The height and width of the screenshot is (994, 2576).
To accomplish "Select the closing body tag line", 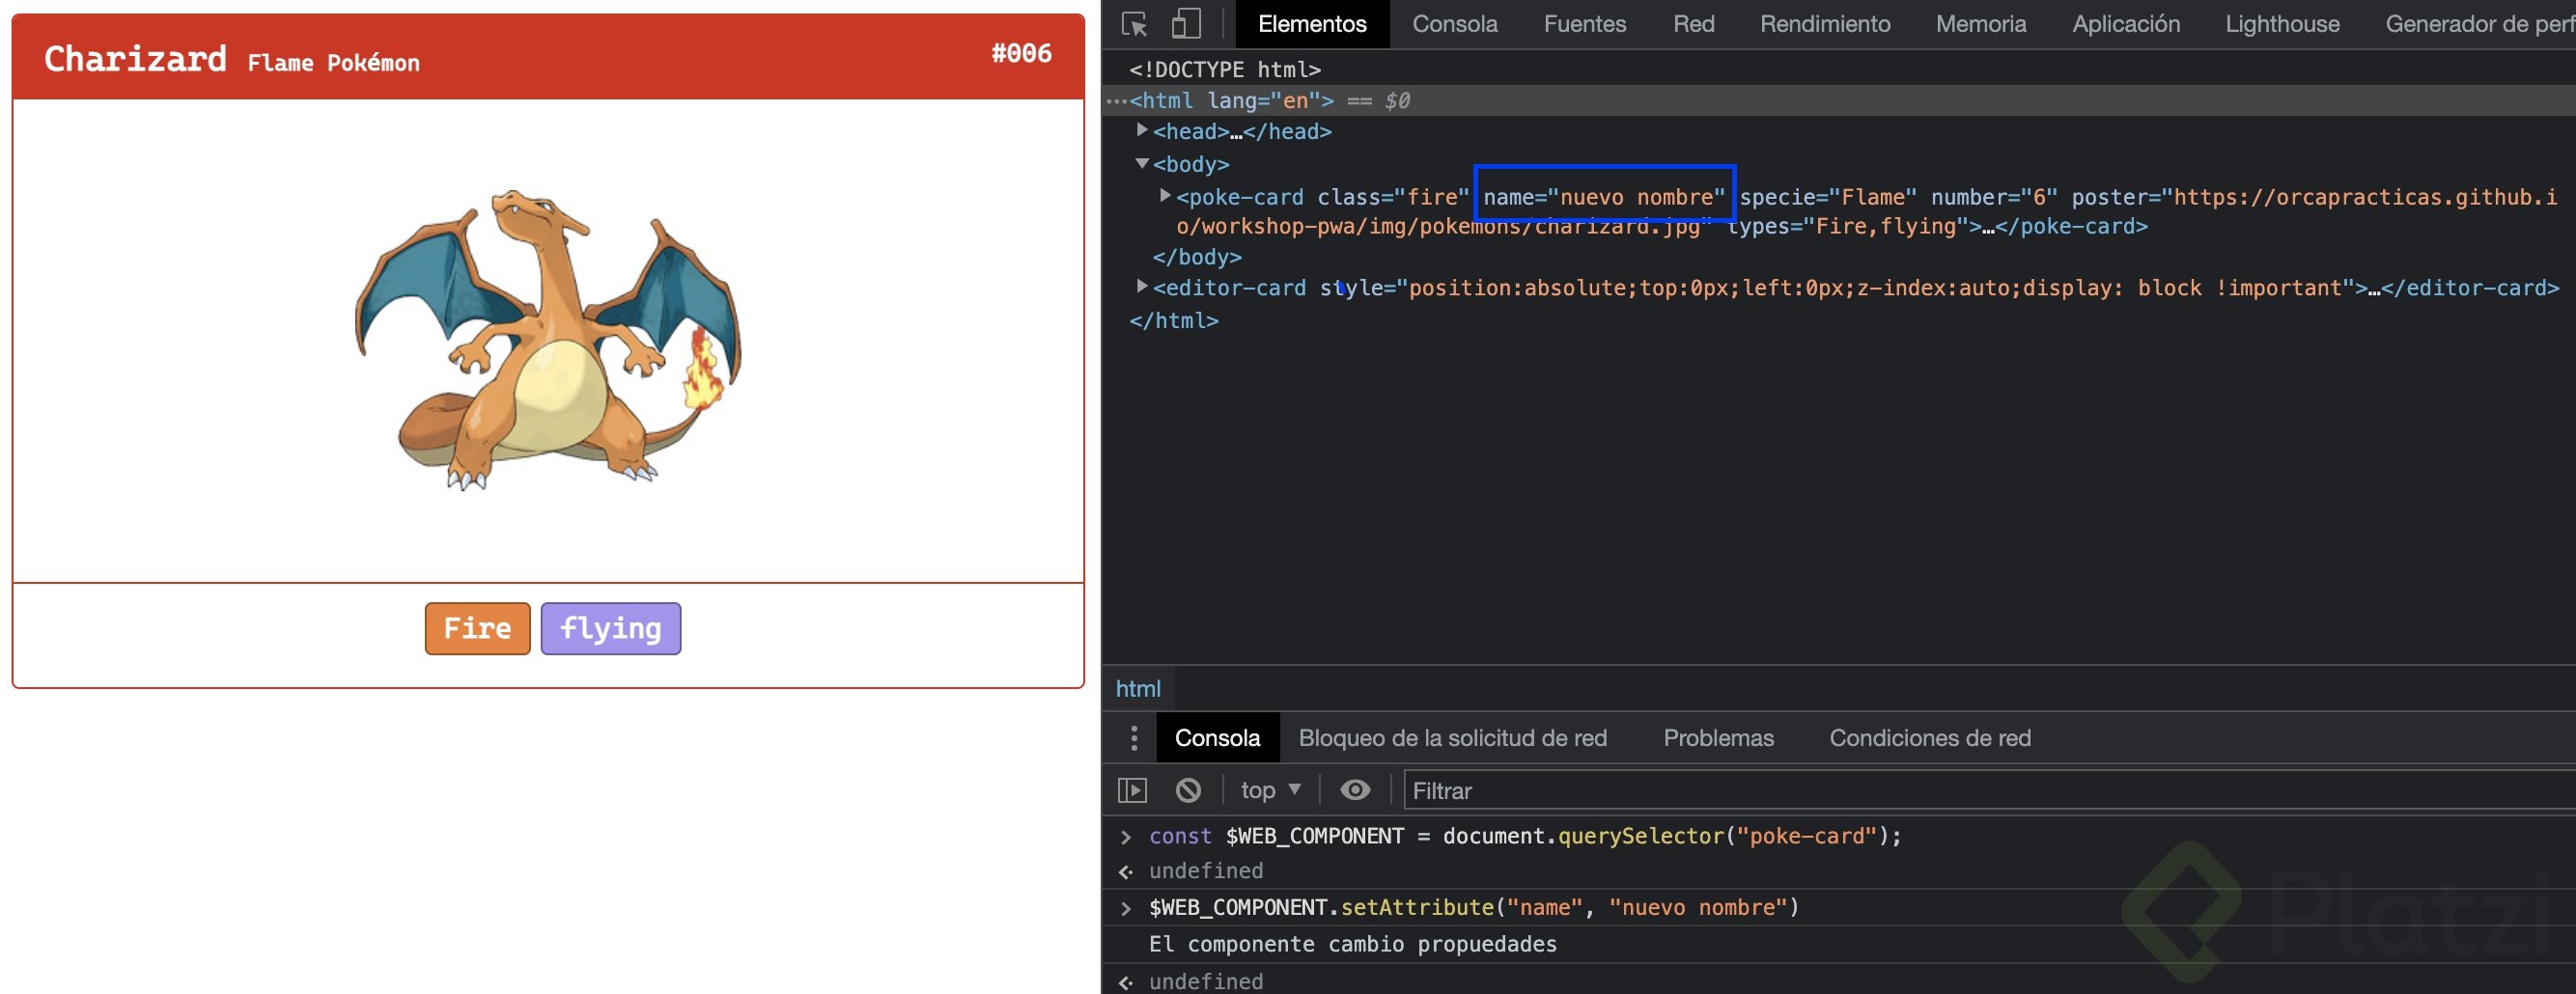I will pos(1197,257).
